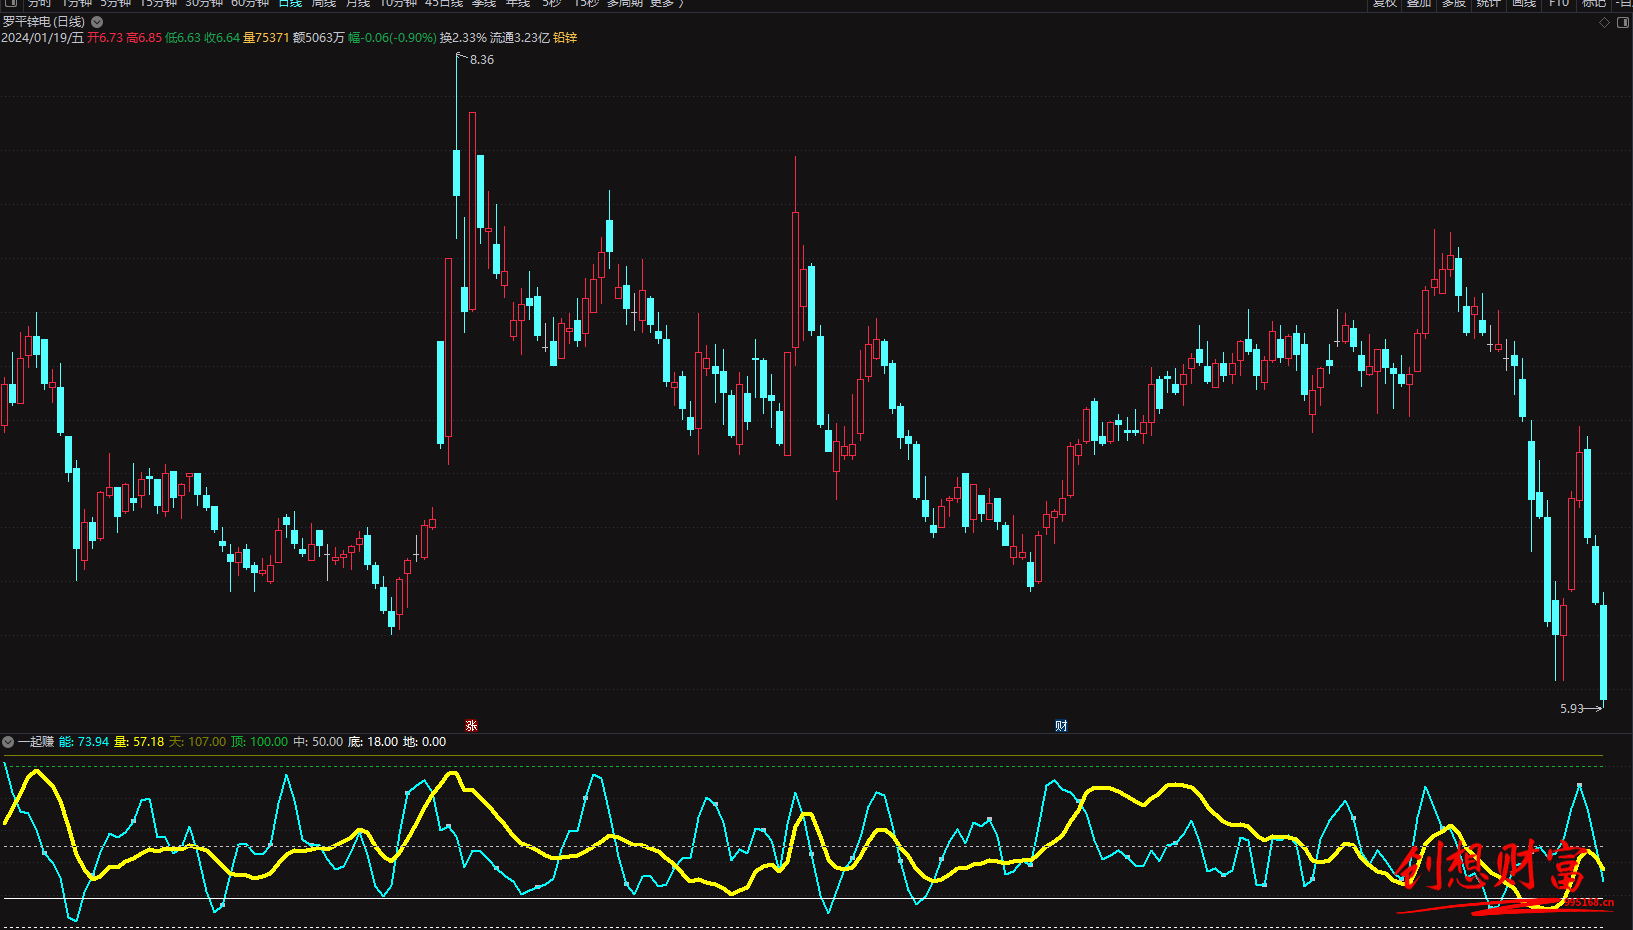The height and width of the screenshot is (930, 1633).
Task: Expand the 一起赚 indicator settings arrow
Action: pos(8,742)
